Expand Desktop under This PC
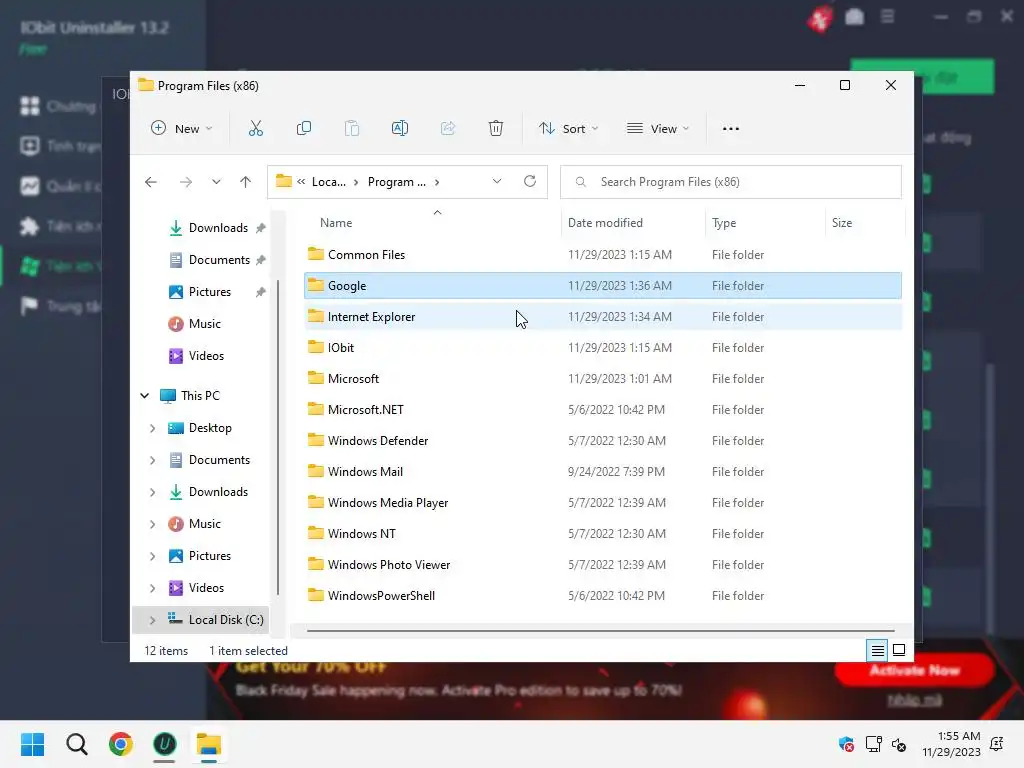The width and height of the screenshot is (1024, 768). click(152, 428)
